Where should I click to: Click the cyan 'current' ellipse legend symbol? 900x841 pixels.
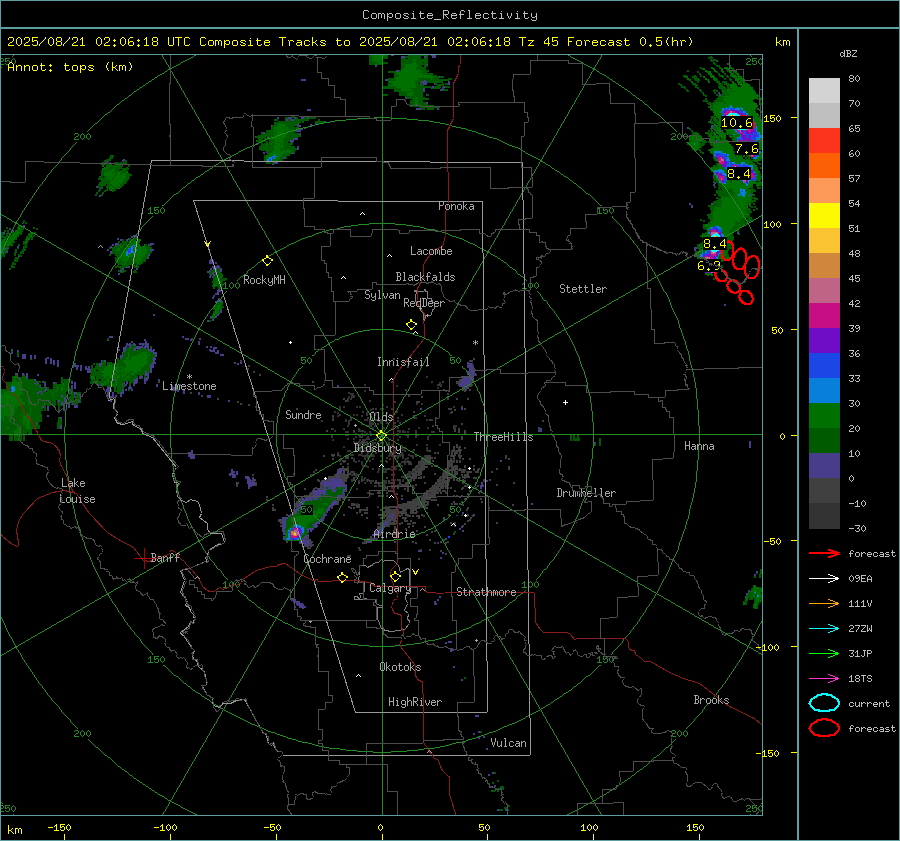coord(824,703)
